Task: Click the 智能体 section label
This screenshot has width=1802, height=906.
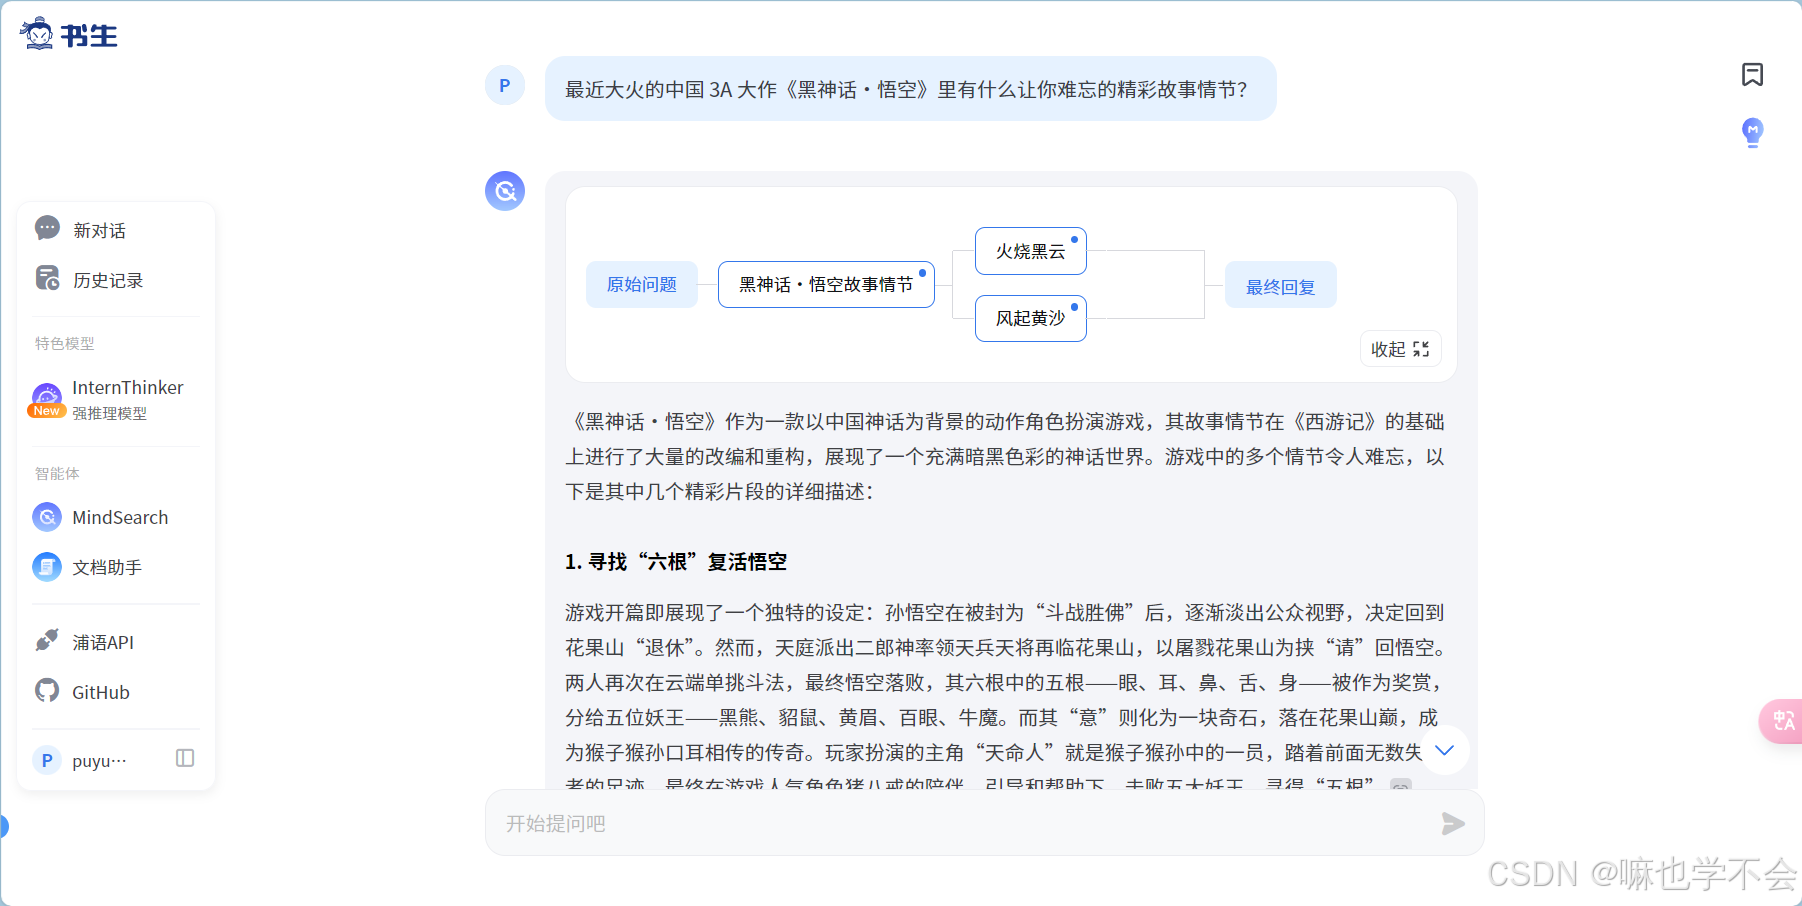Action: coord(57,473)
